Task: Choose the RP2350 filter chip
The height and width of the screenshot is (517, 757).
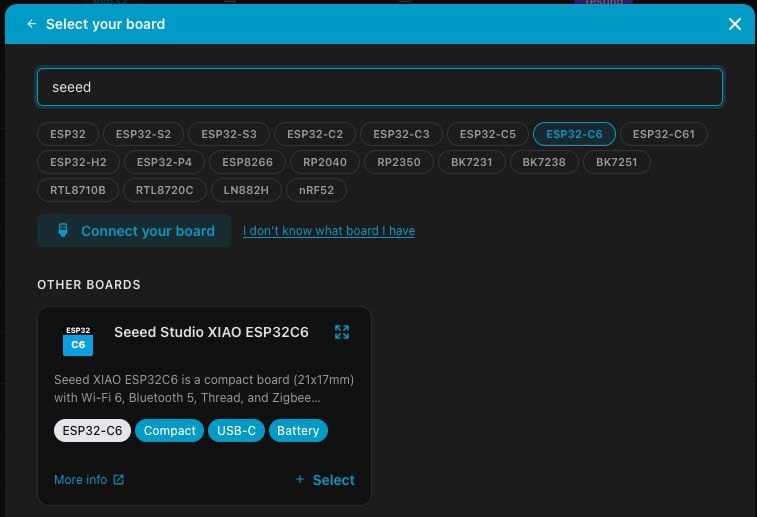Action: [x=399, y=162]
